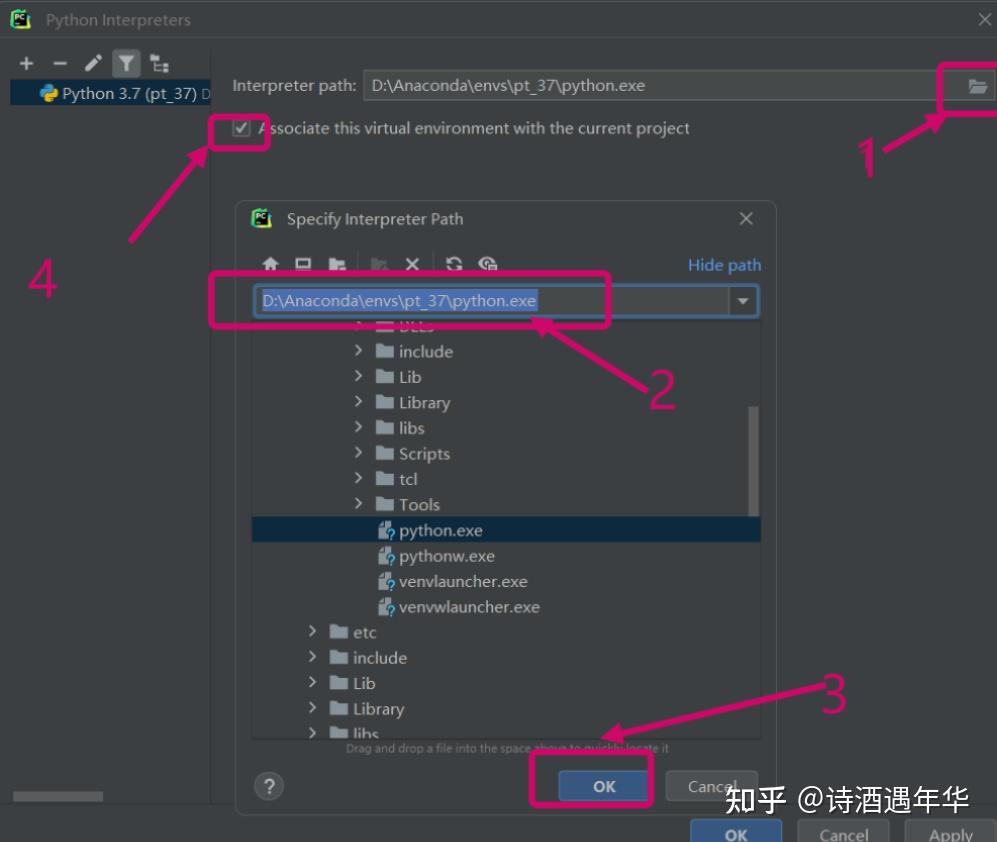Click OK in Python Interpreters window
This screenshot has height=842, width=997.
click(x=736, y=832)
